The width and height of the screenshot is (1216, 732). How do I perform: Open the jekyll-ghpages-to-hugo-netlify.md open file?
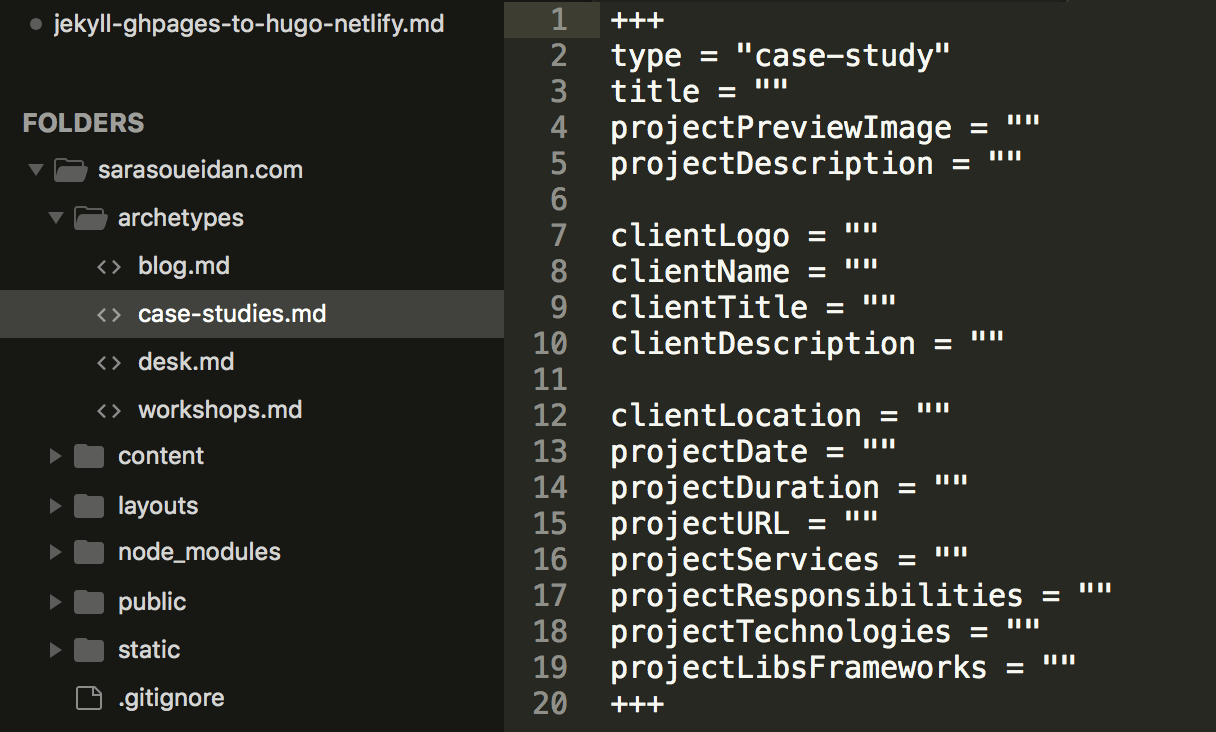pyautogui.click(x=250, y=23)
